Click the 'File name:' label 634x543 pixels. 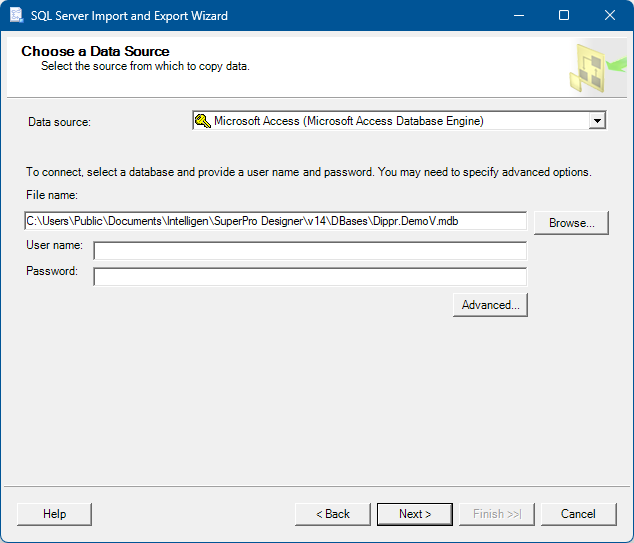(52, 195)
